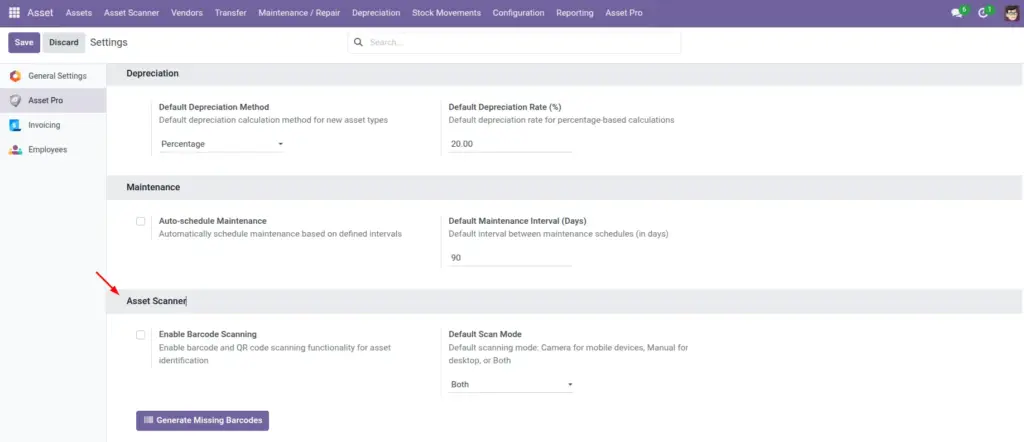
Task: Click the Asset Pro shield icon
Action: click(x=15, y=101)
